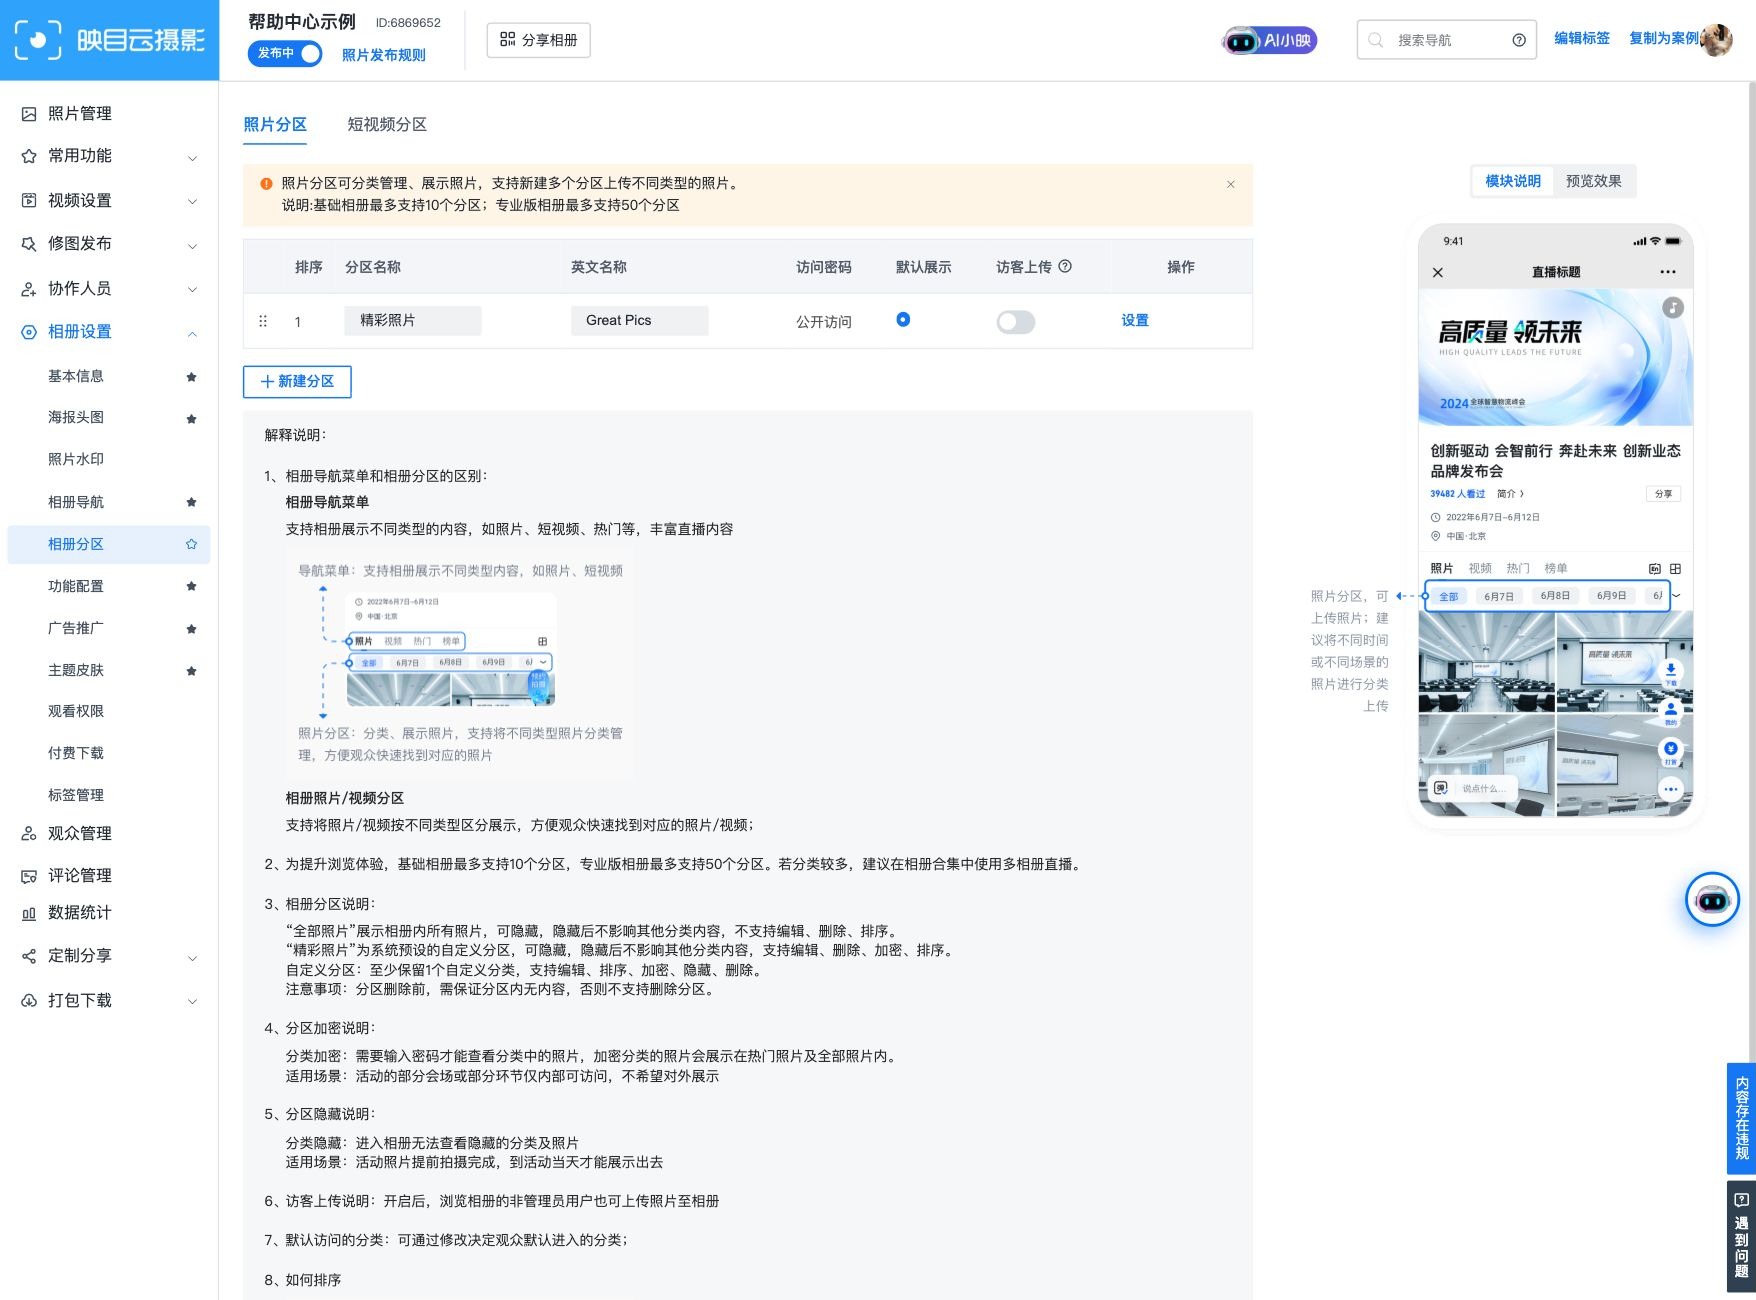Screen dimensions: 1756x1300
Task: Click the star icon beside 相册导航
Action: tap(191, 502)
